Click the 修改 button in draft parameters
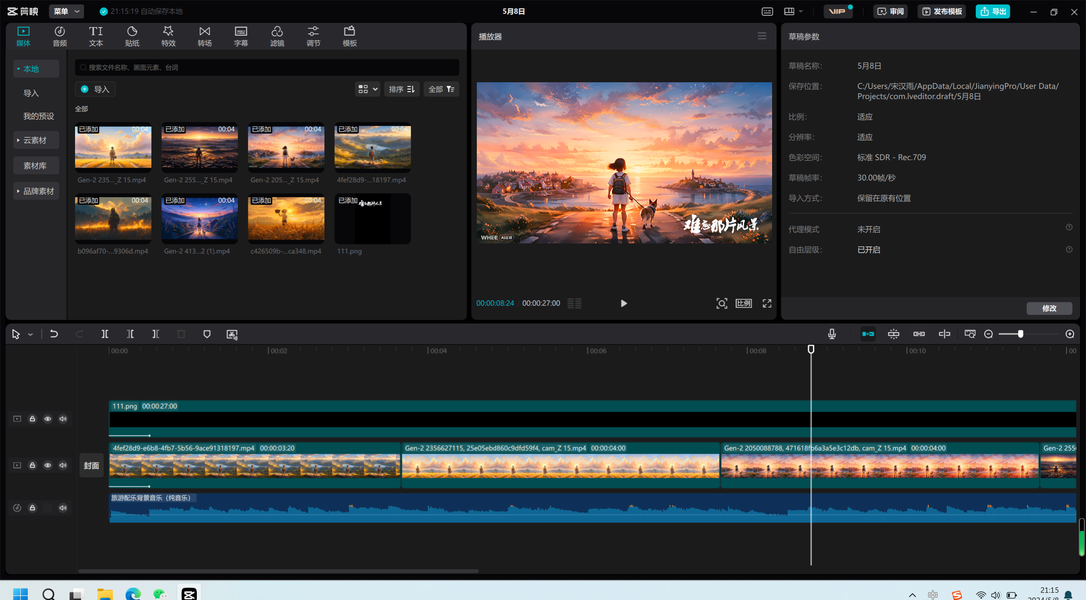1086x600 pixels. pos(1048,308)
